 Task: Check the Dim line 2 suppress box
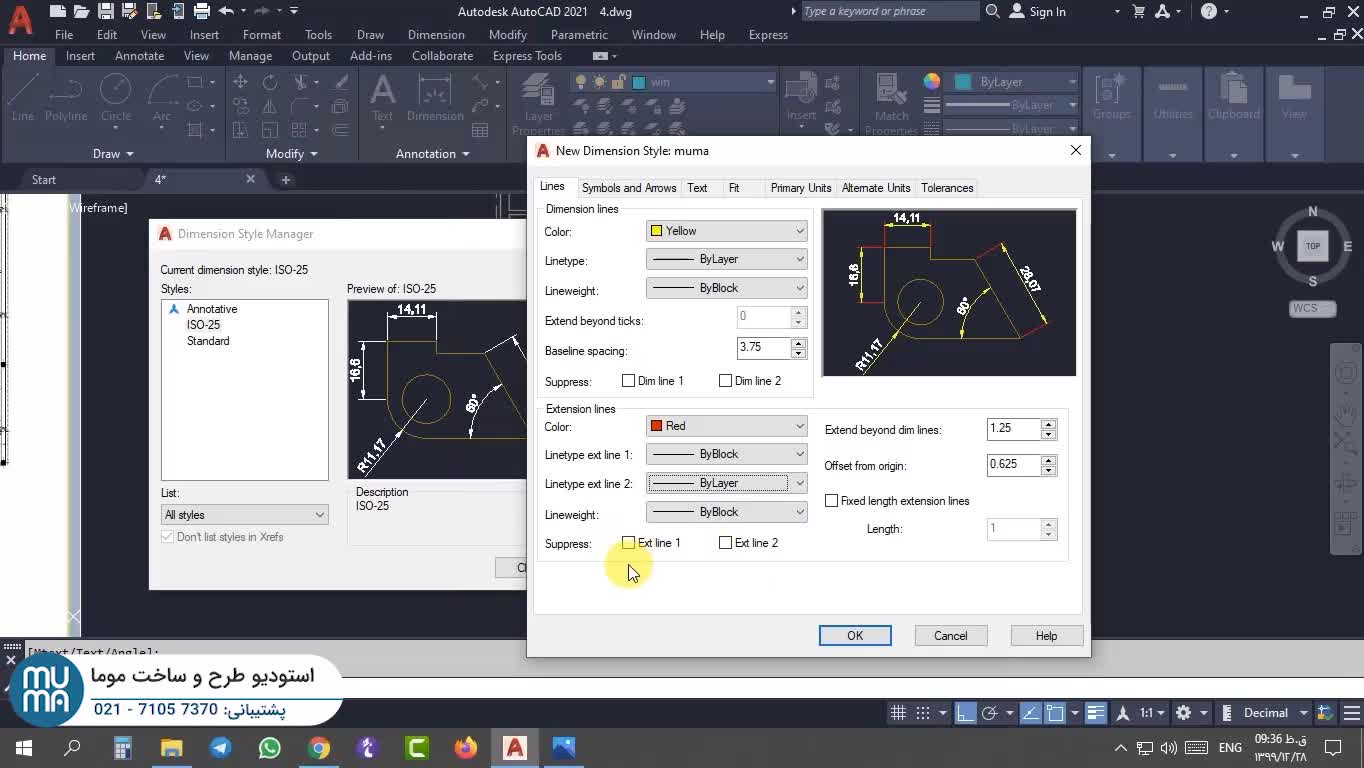(725, 381)
